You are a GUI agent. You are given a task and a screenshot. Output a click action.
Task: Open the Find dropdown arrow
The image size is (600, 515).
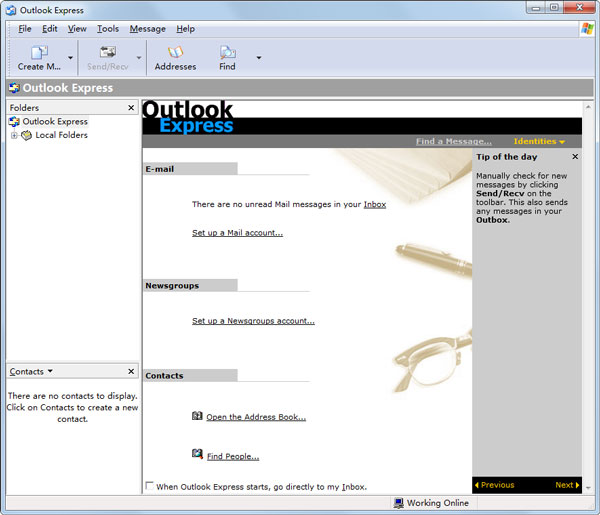259,58
